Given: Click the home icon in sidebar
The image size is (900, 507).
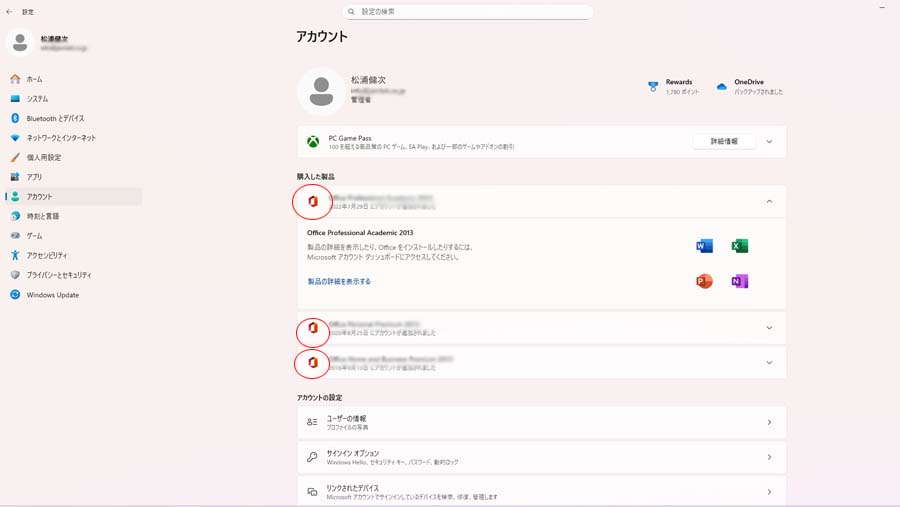Looking at the screenshot, I should coord(15,79).
